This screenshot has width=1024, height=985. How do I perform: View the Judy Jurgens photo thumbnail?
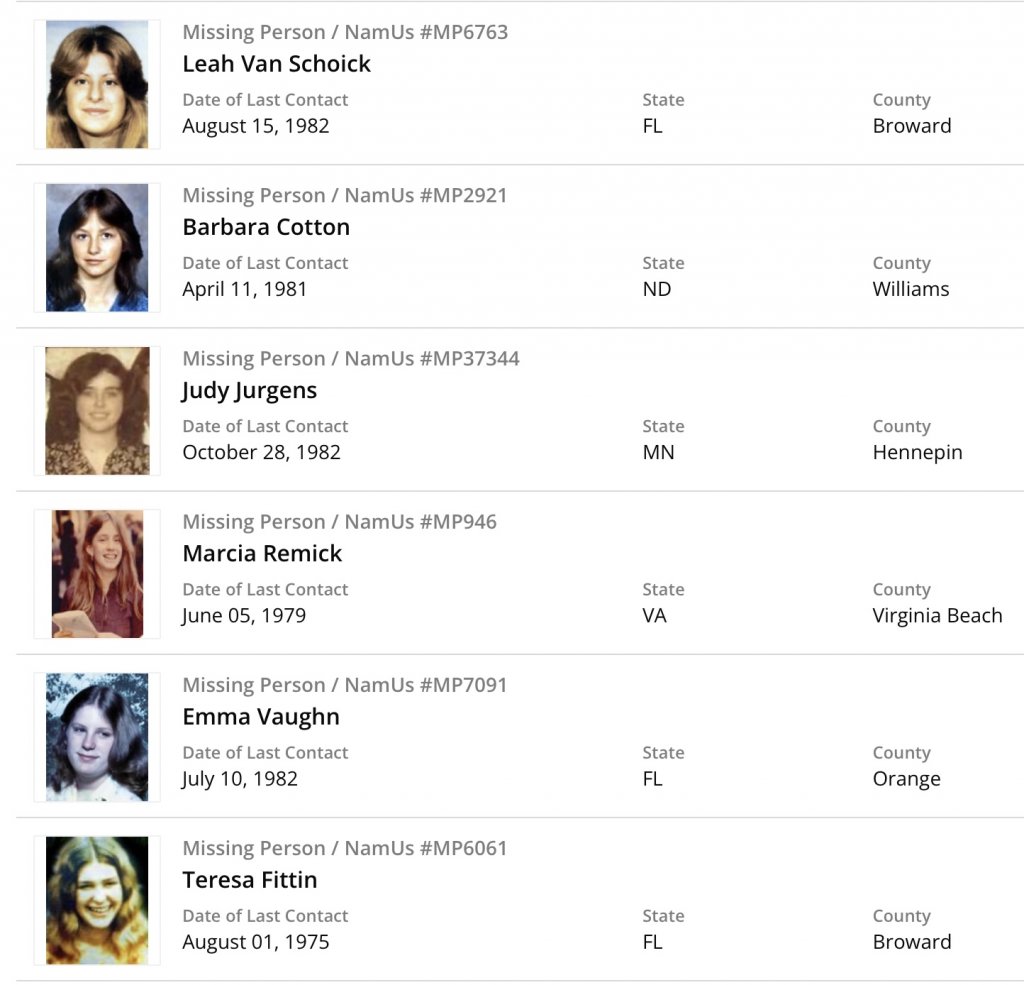tap(97, 411)
